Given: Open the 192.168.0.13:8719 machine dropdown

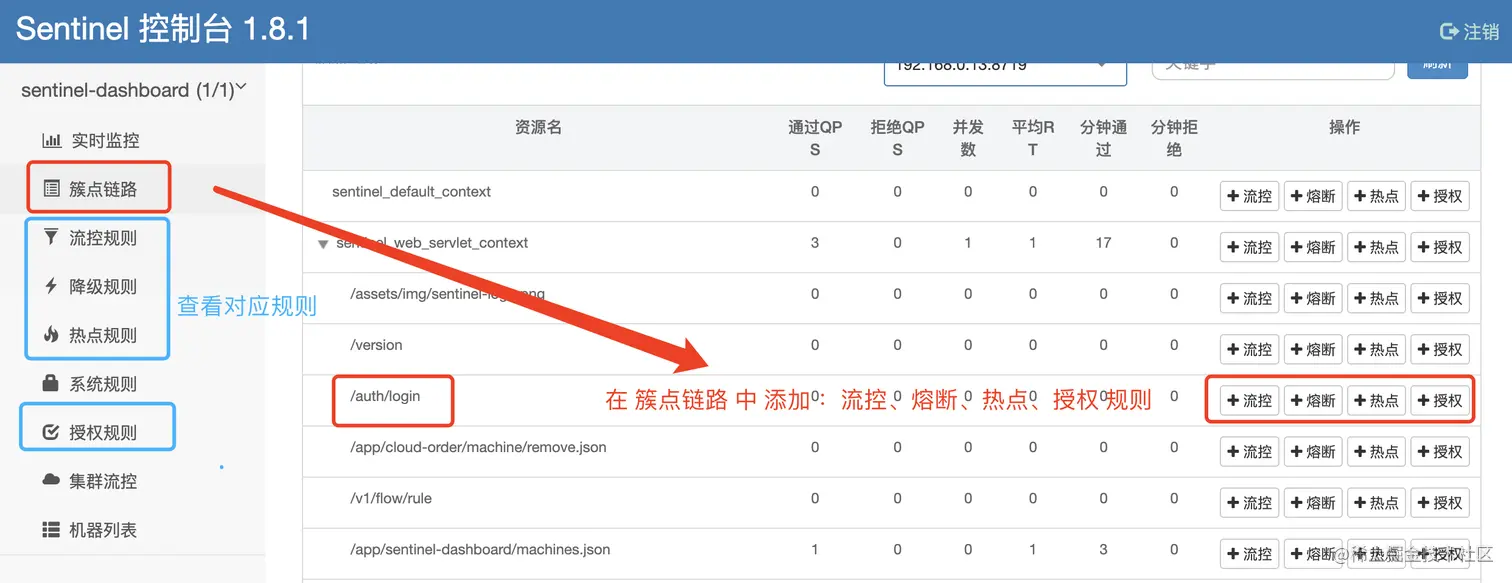Looking at the screenshot, I should coord(1005,68).
